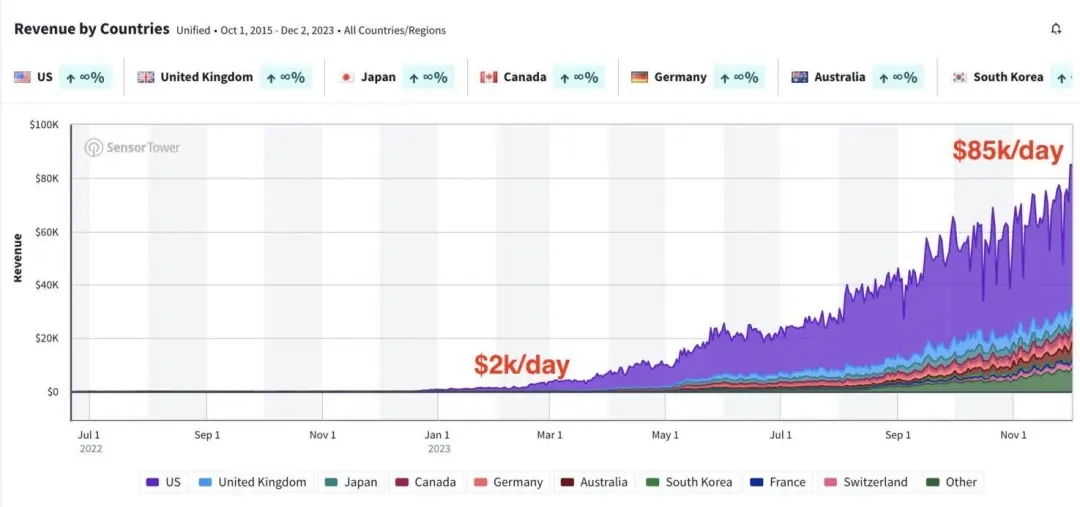Click the United Kingdom flag icon
Screen dimensions: 1080x507
click(146, 77)
